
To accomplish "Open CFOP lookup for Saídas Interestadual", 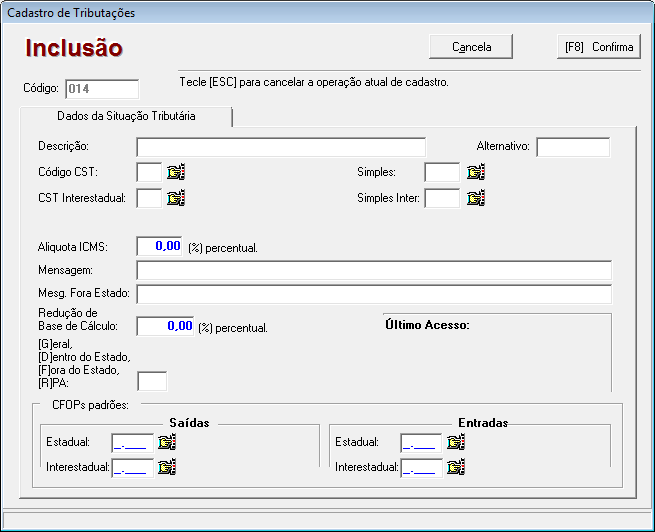I will tap(166, 467).
